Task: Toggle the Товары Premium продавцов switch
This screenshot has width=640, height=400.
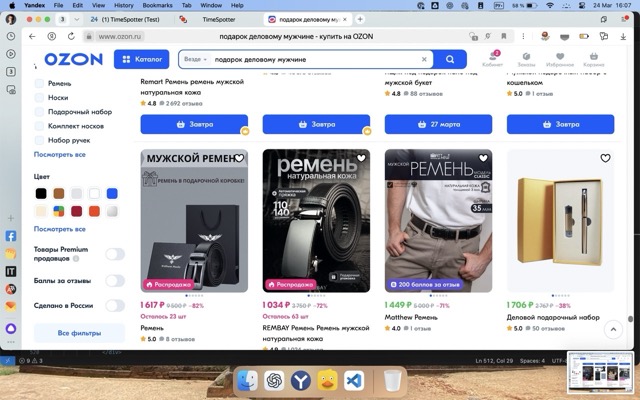Action: pyautogui.click(x=114, y=254)
